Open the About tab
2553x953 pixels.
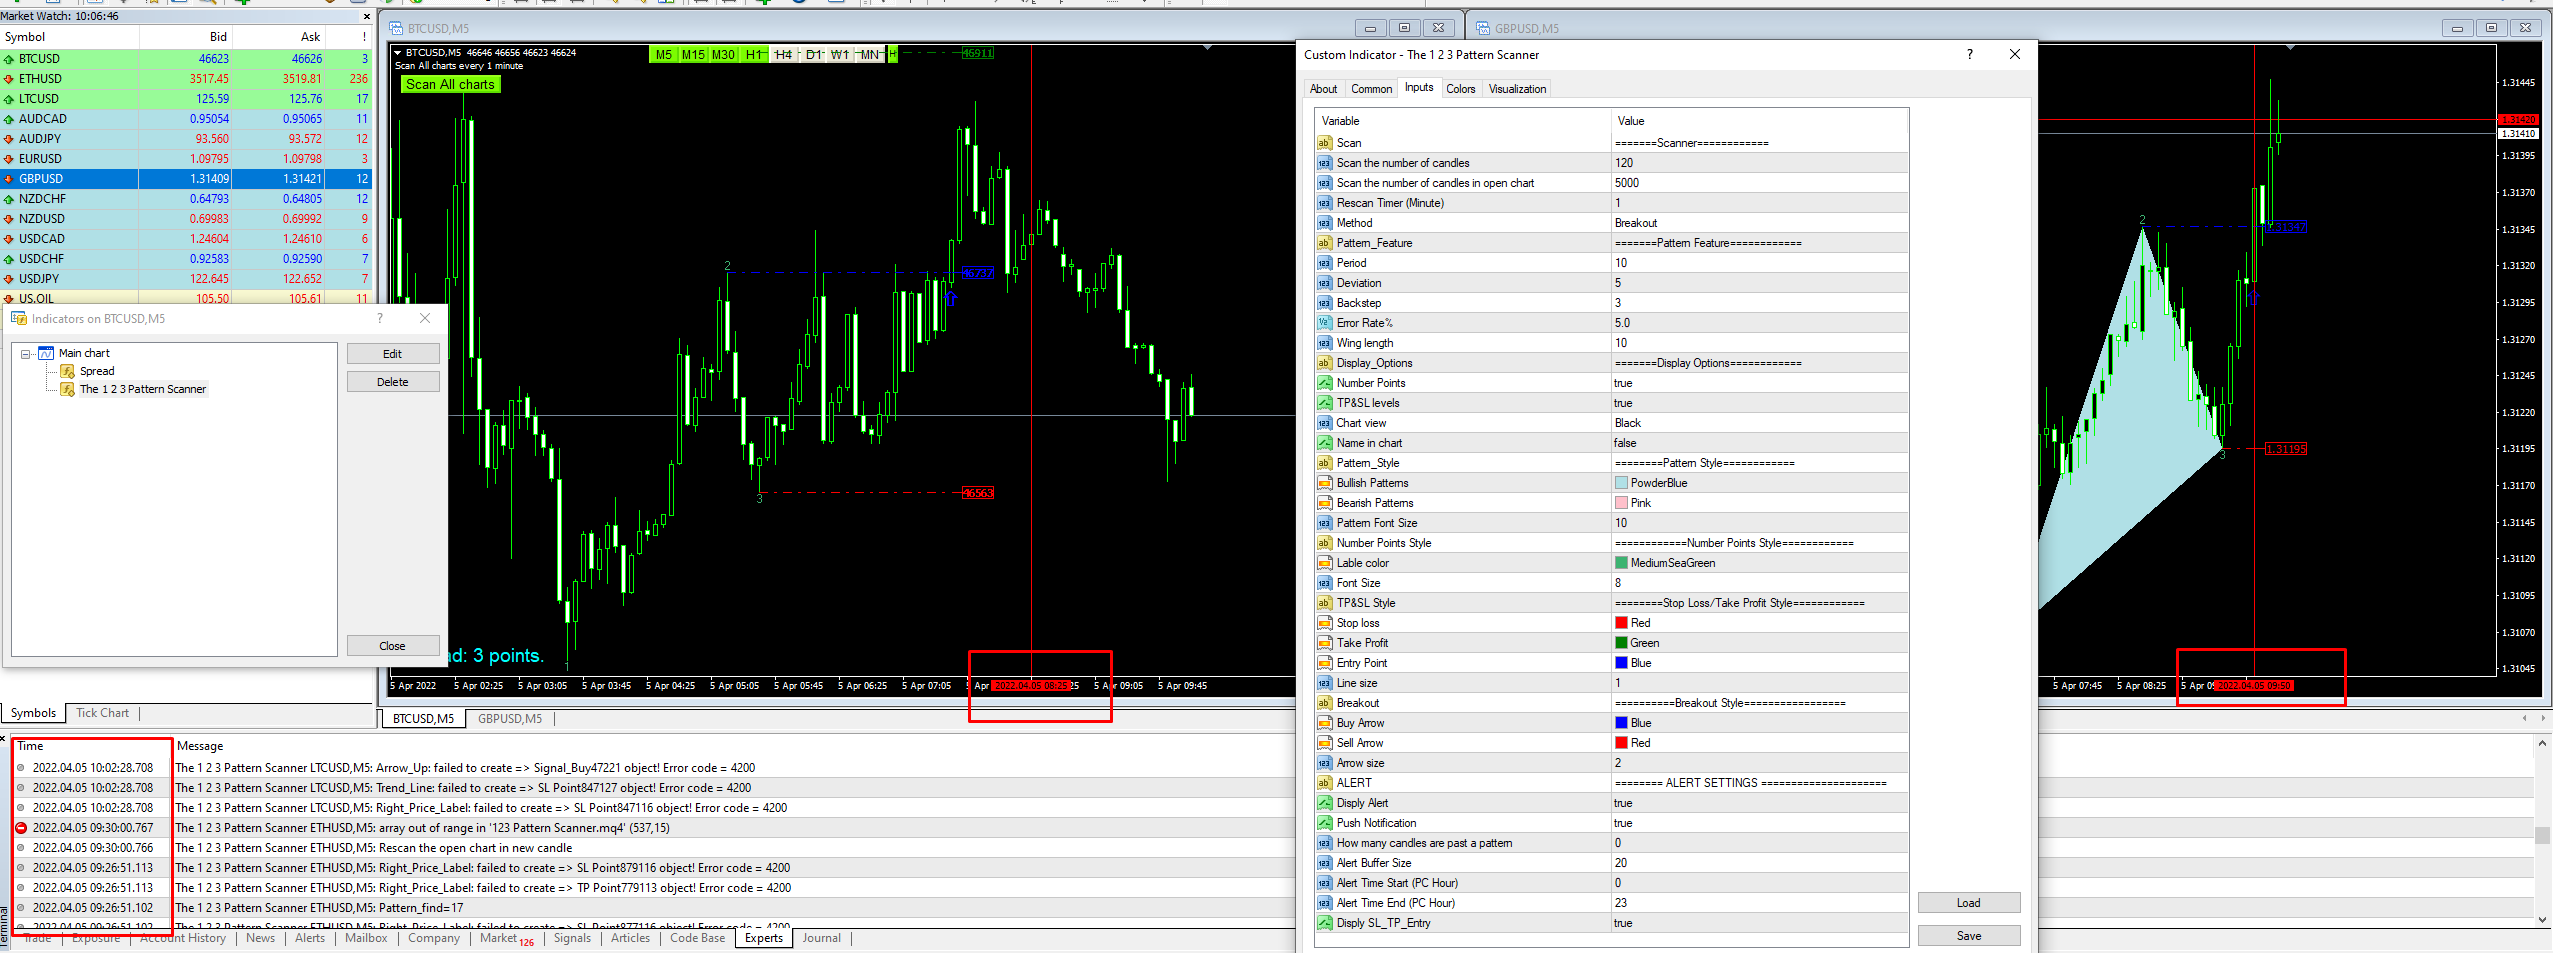point(1323,89)
